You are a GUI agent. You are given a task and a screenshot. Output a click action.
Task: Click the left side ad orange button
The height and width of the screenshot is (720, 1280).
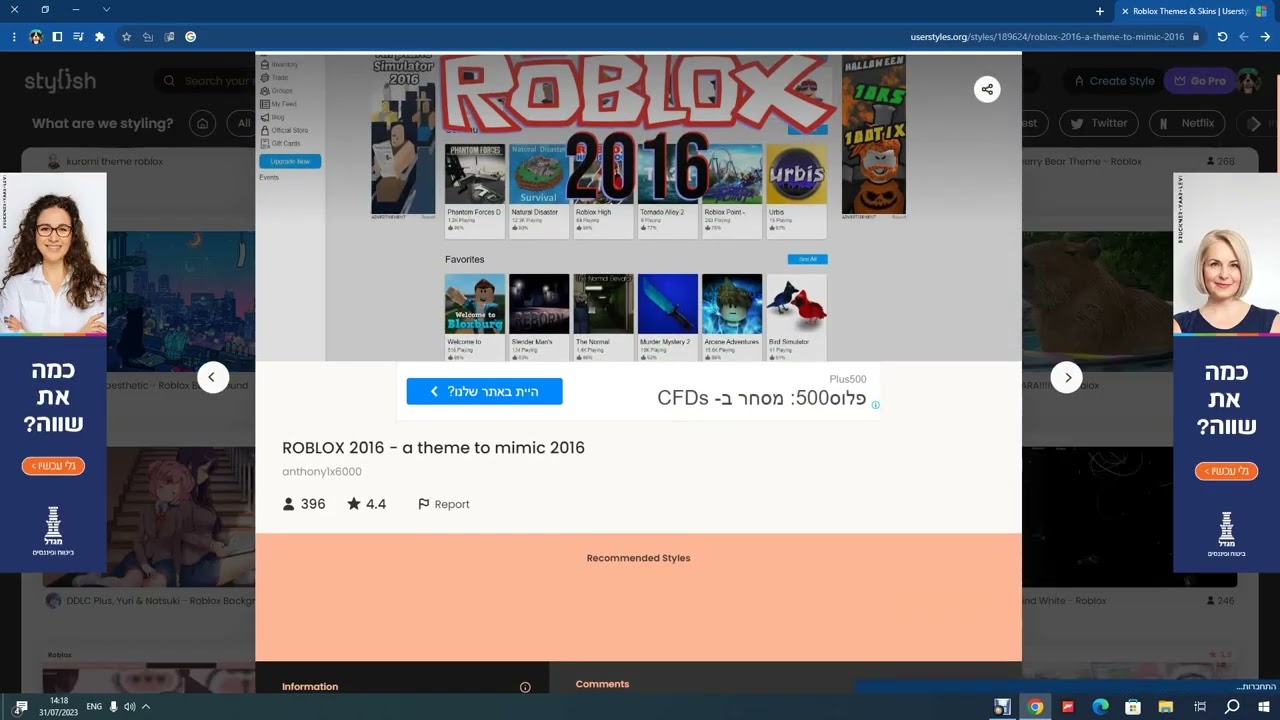[x=53, y=466]
